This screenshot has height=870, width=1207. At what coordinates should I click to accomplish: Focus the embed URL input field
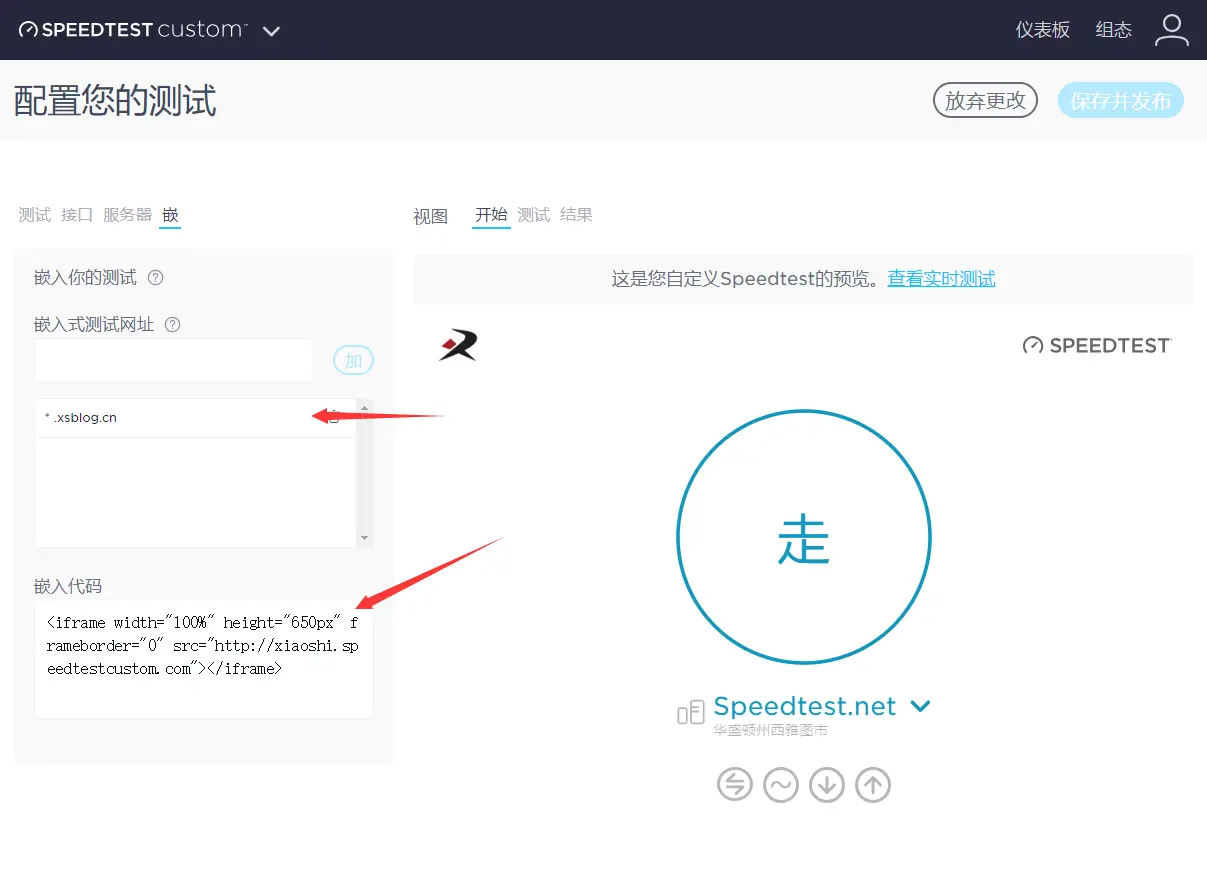click(173, 361)
